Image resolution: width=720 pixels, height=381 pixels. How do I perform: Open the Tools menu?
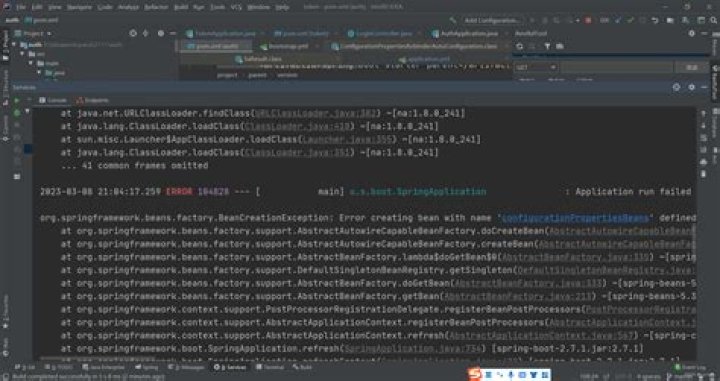point(218,7)
